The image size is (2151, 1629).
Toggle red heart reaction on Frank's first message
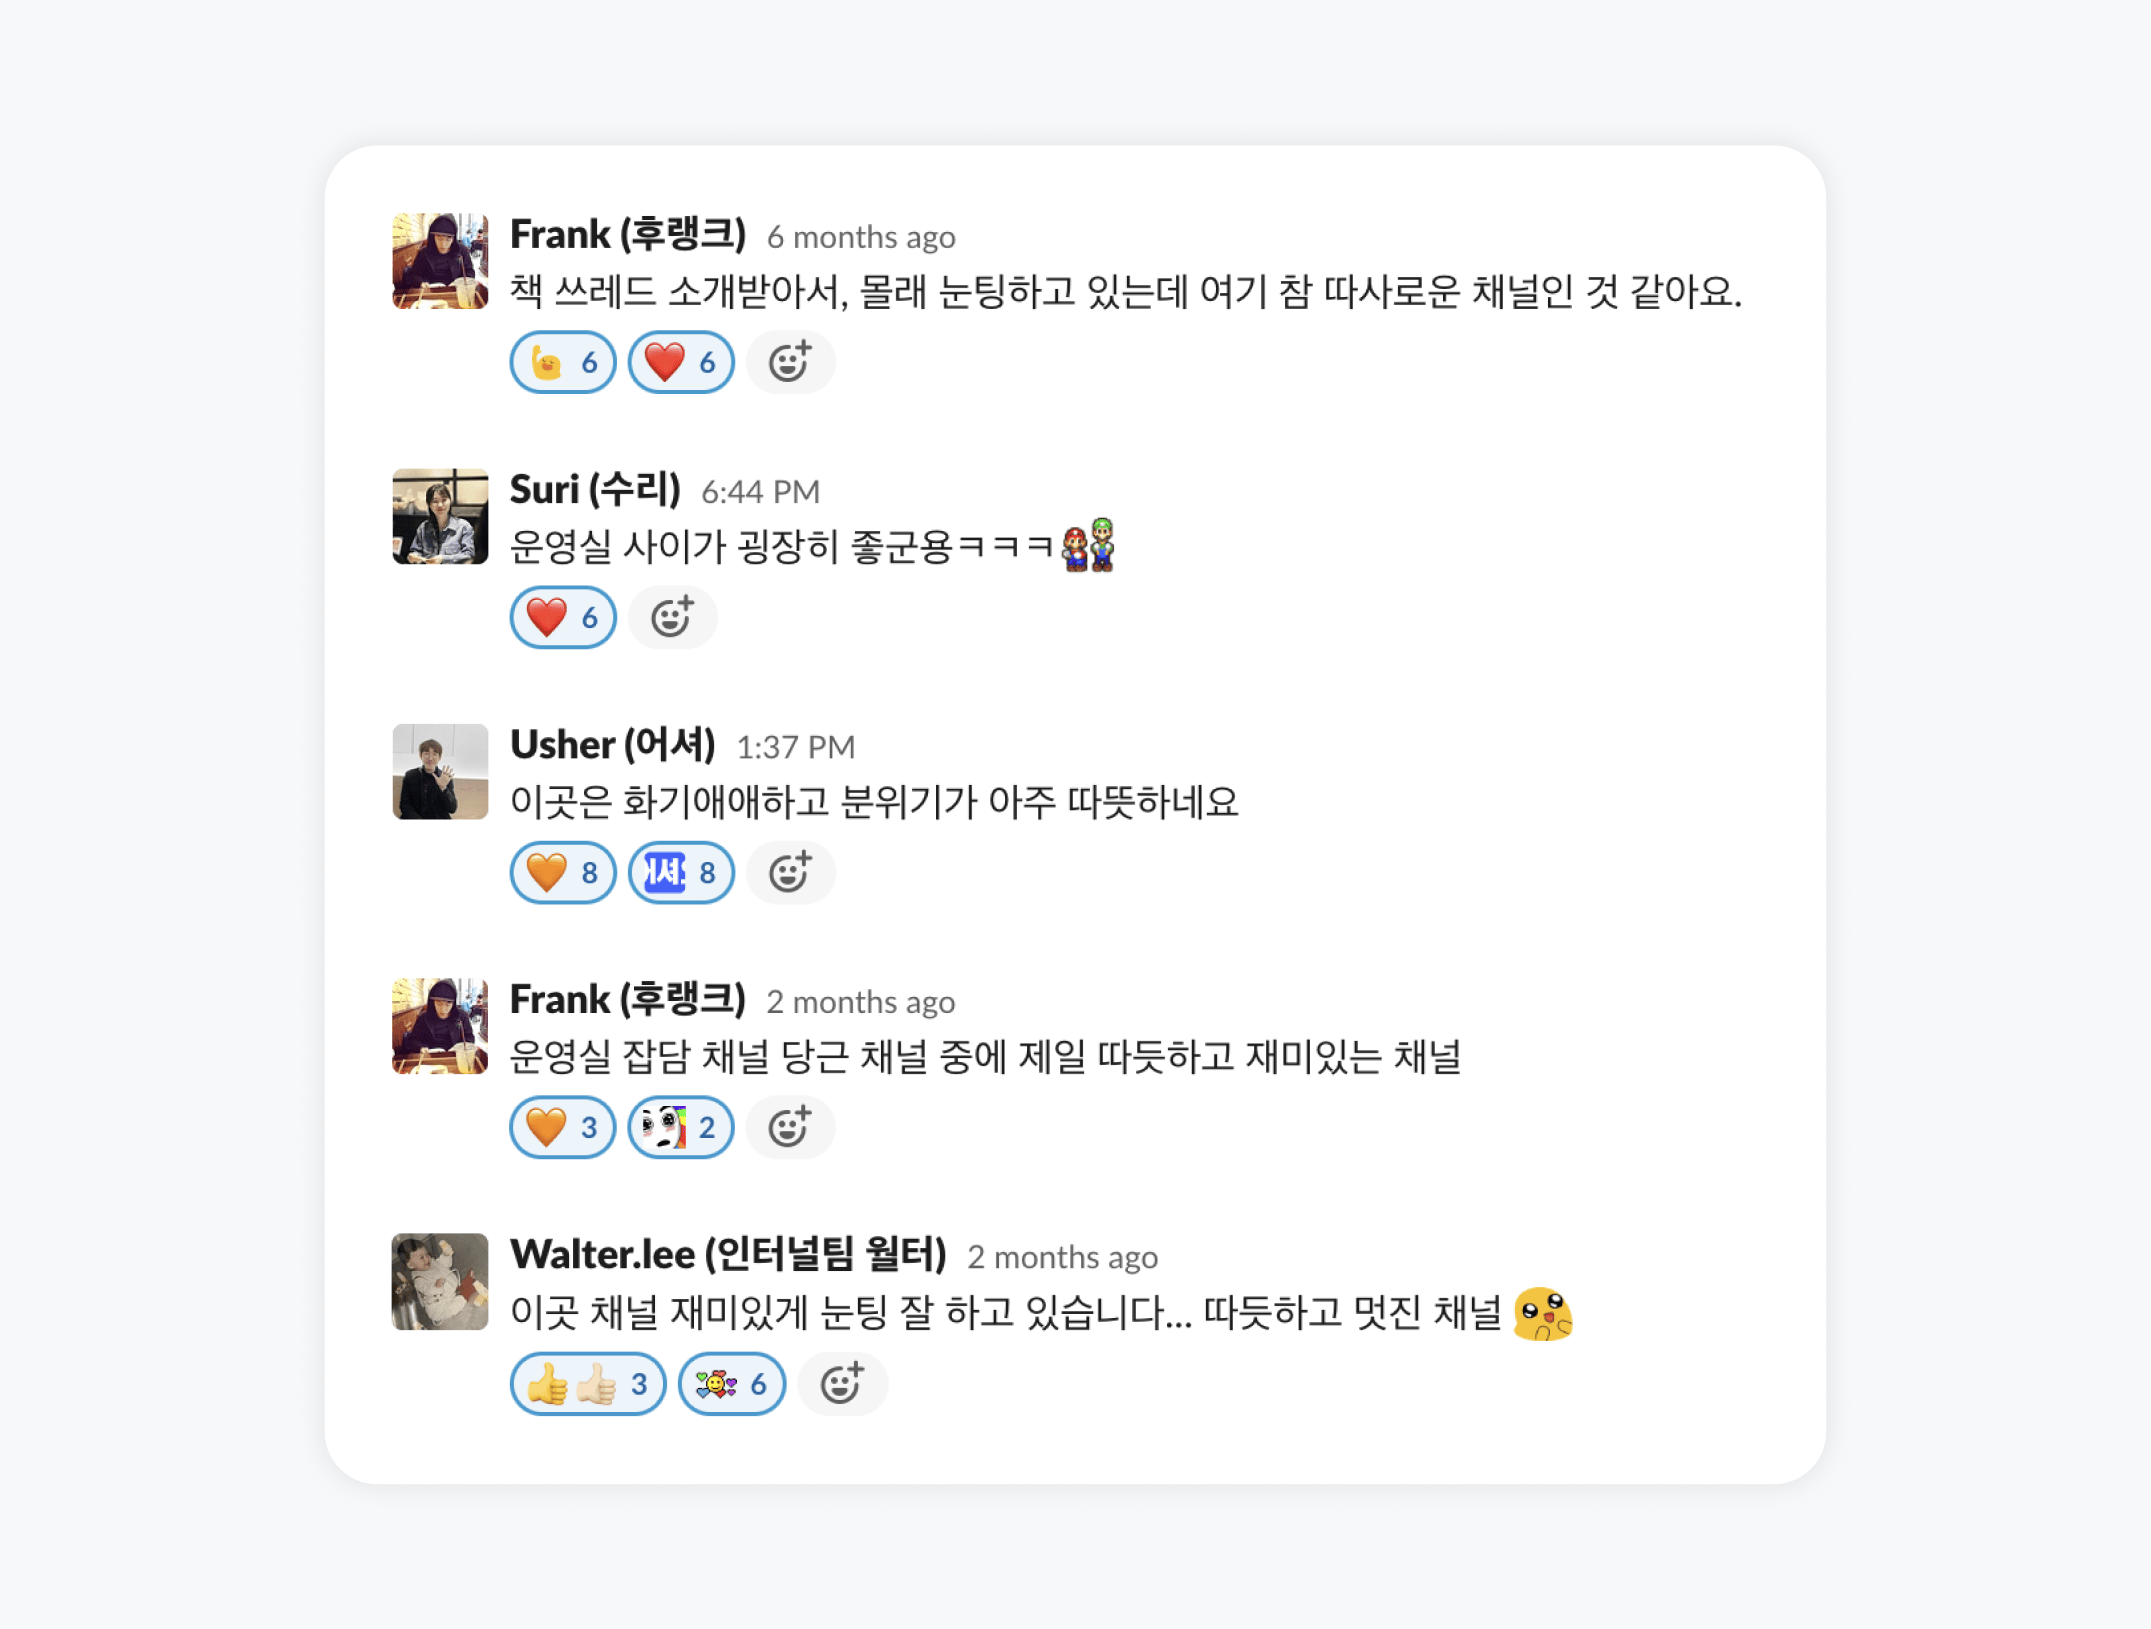681,362
